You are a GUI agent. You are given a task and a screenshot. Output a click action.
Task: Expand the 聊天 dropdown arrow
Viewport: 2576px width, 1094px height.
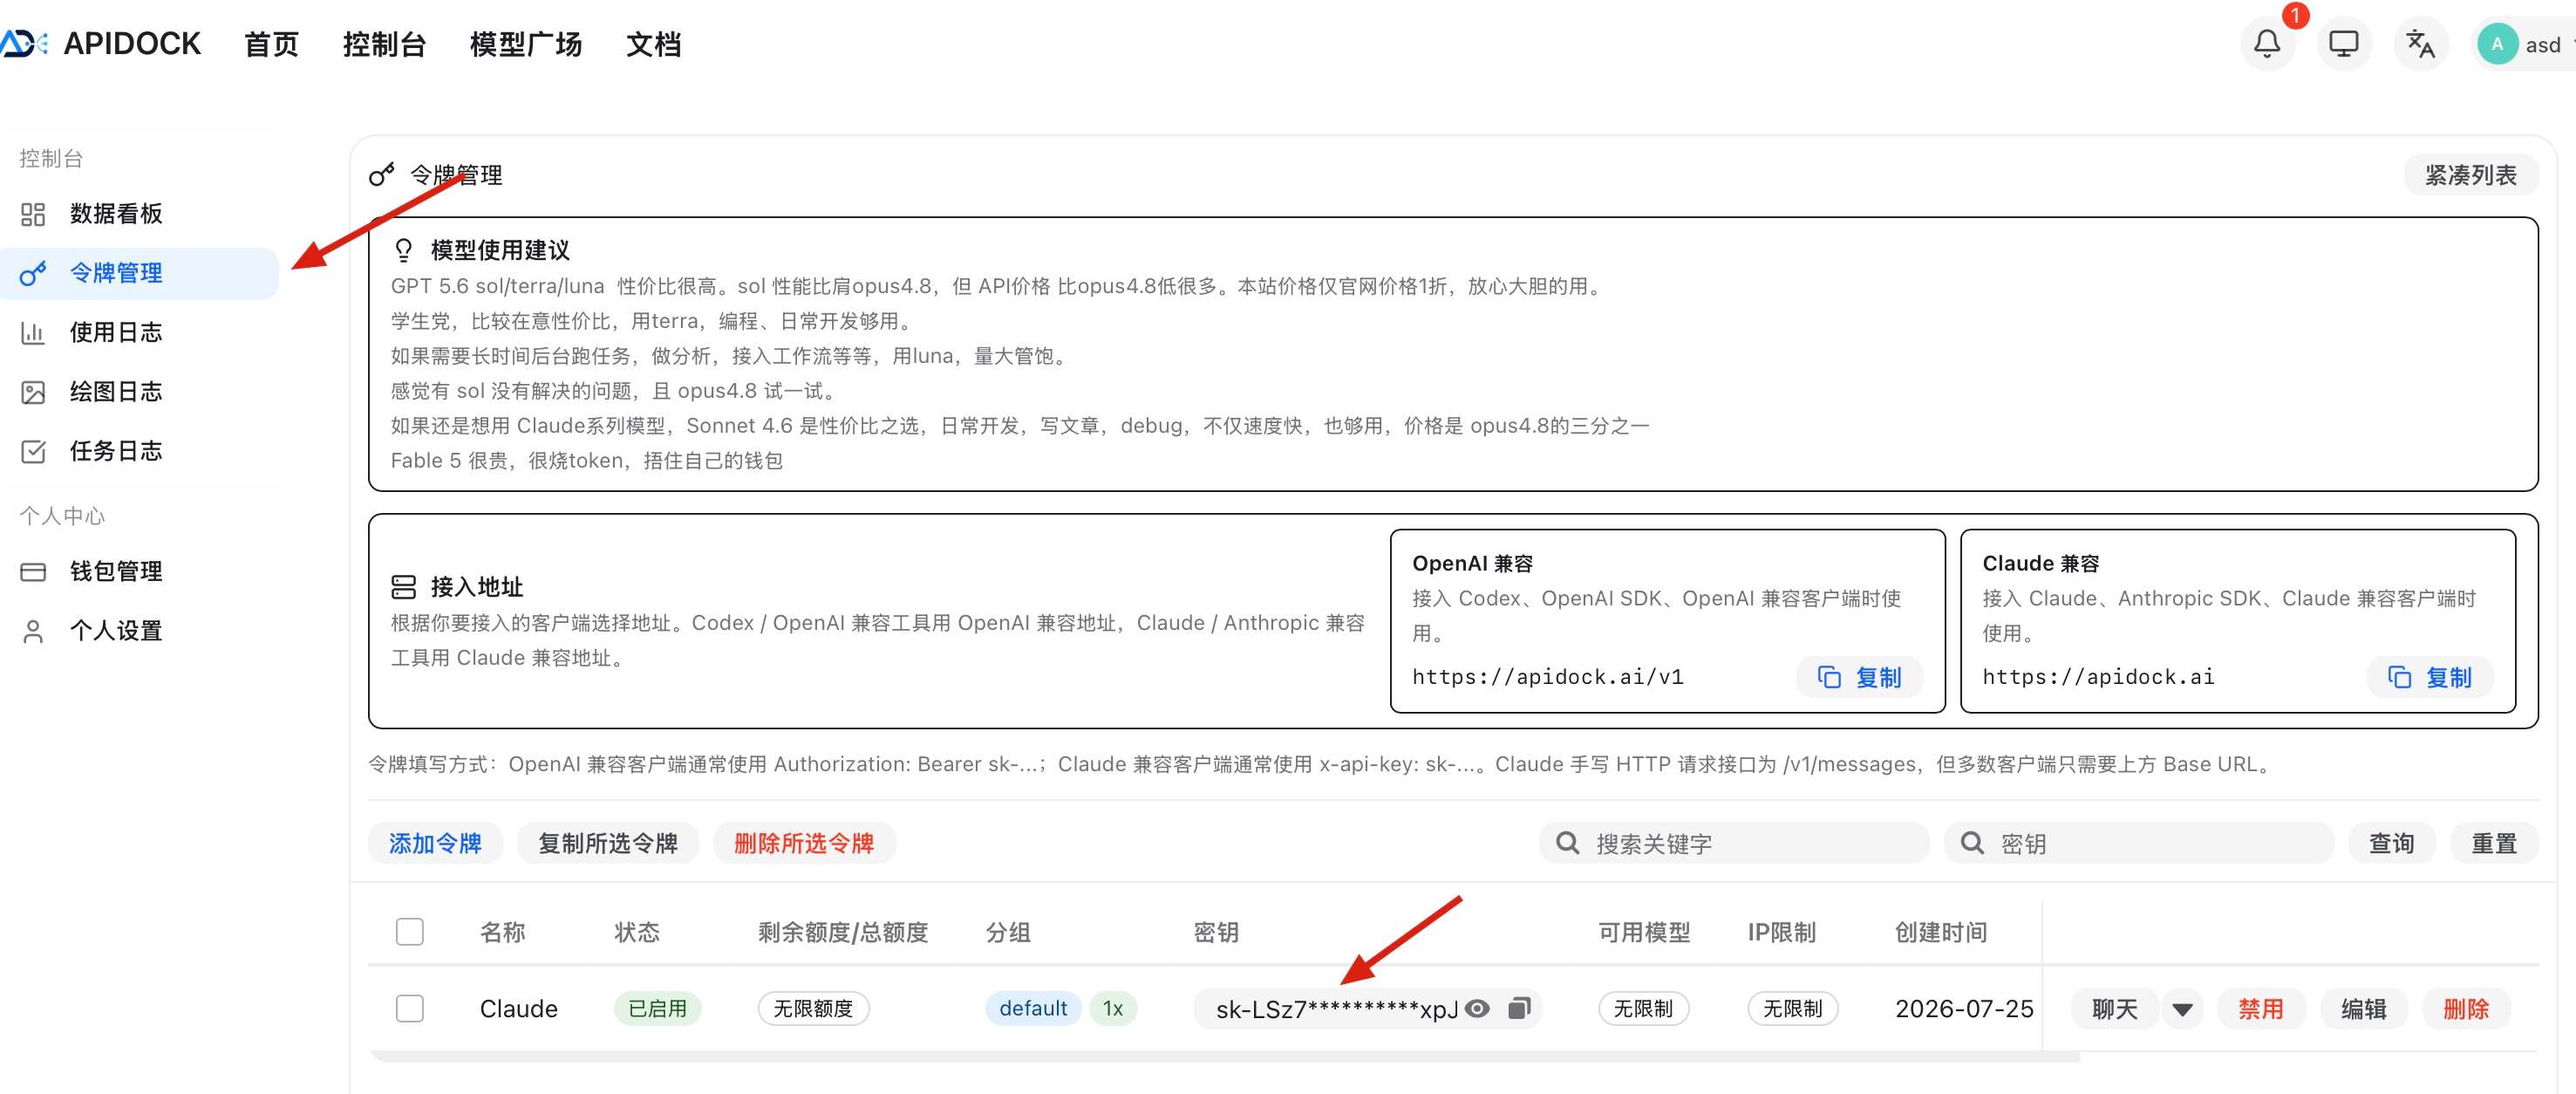(x=2182, y=1009)
